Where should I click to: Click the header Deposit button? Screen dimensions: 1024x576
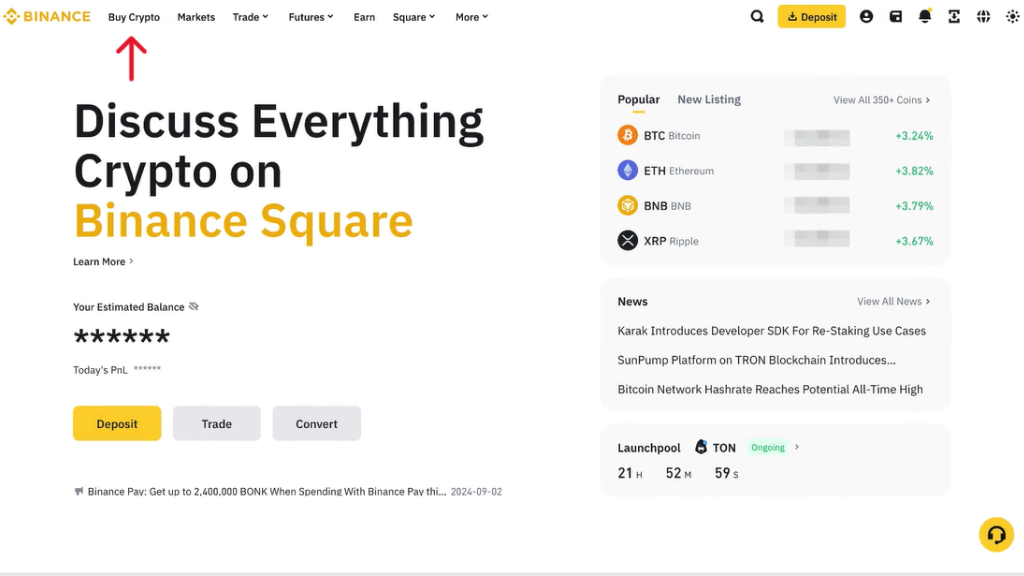(811, 16)
